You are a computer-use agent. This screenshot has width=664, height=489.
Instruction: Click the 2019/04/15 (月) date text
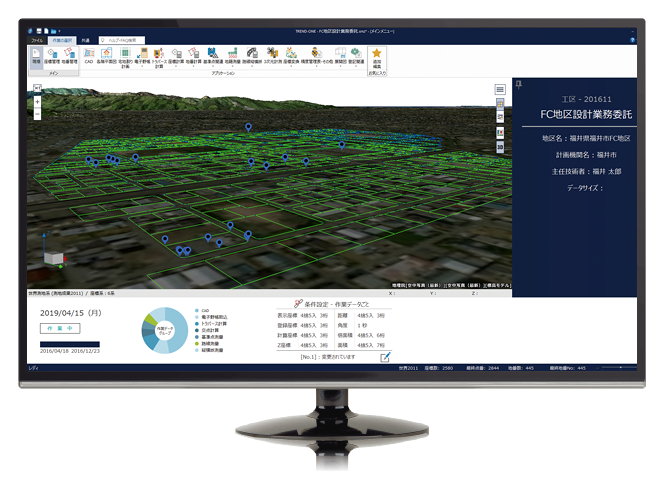[x=71, y=313]
